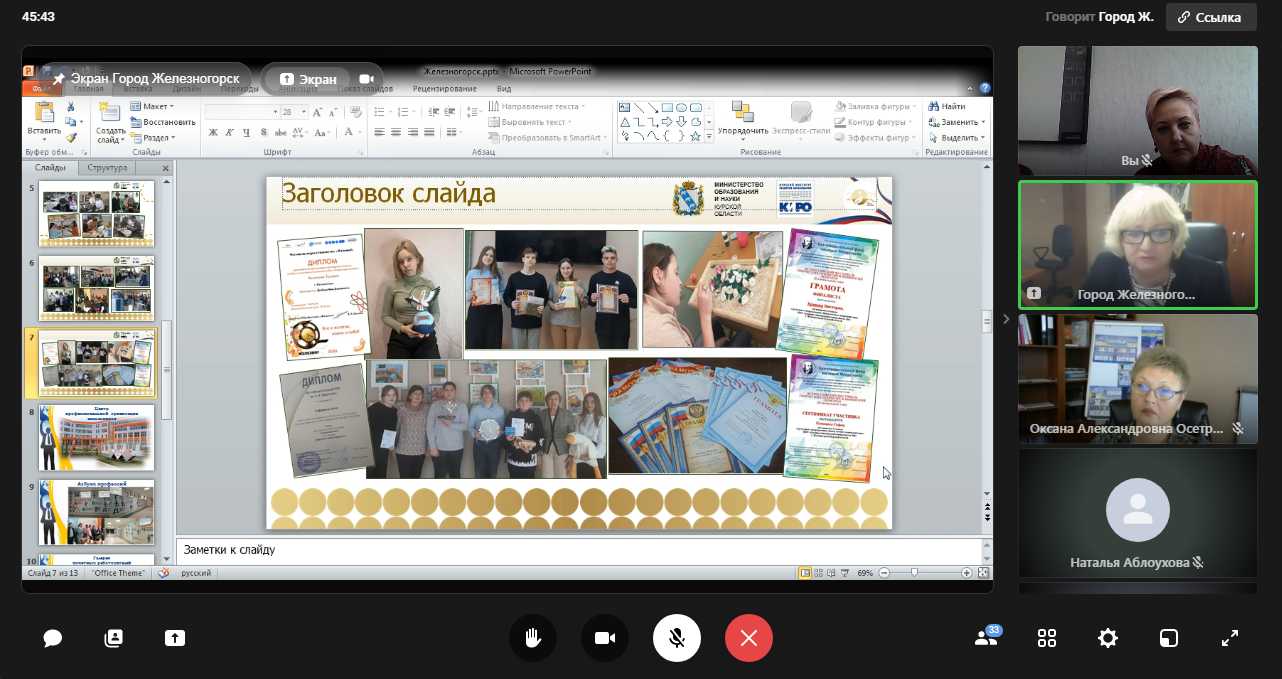Select slide 8 thumbnail
The image size is (1282, 679).
click(97, 438)
